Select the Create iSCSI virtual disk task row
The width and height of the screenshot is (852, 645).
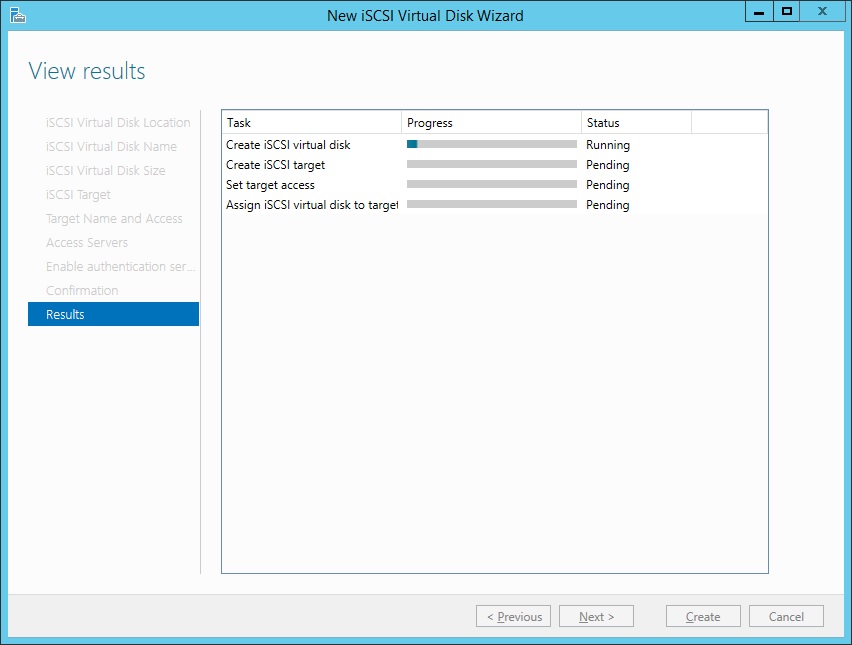point(288,145)
